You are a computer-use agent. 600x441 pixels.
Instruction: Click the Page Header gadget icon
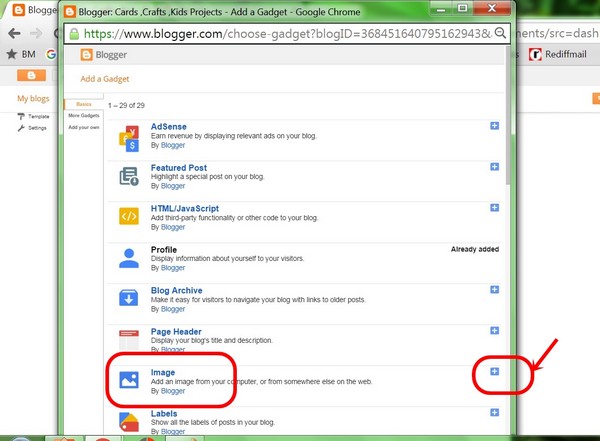tap(129, 339)
